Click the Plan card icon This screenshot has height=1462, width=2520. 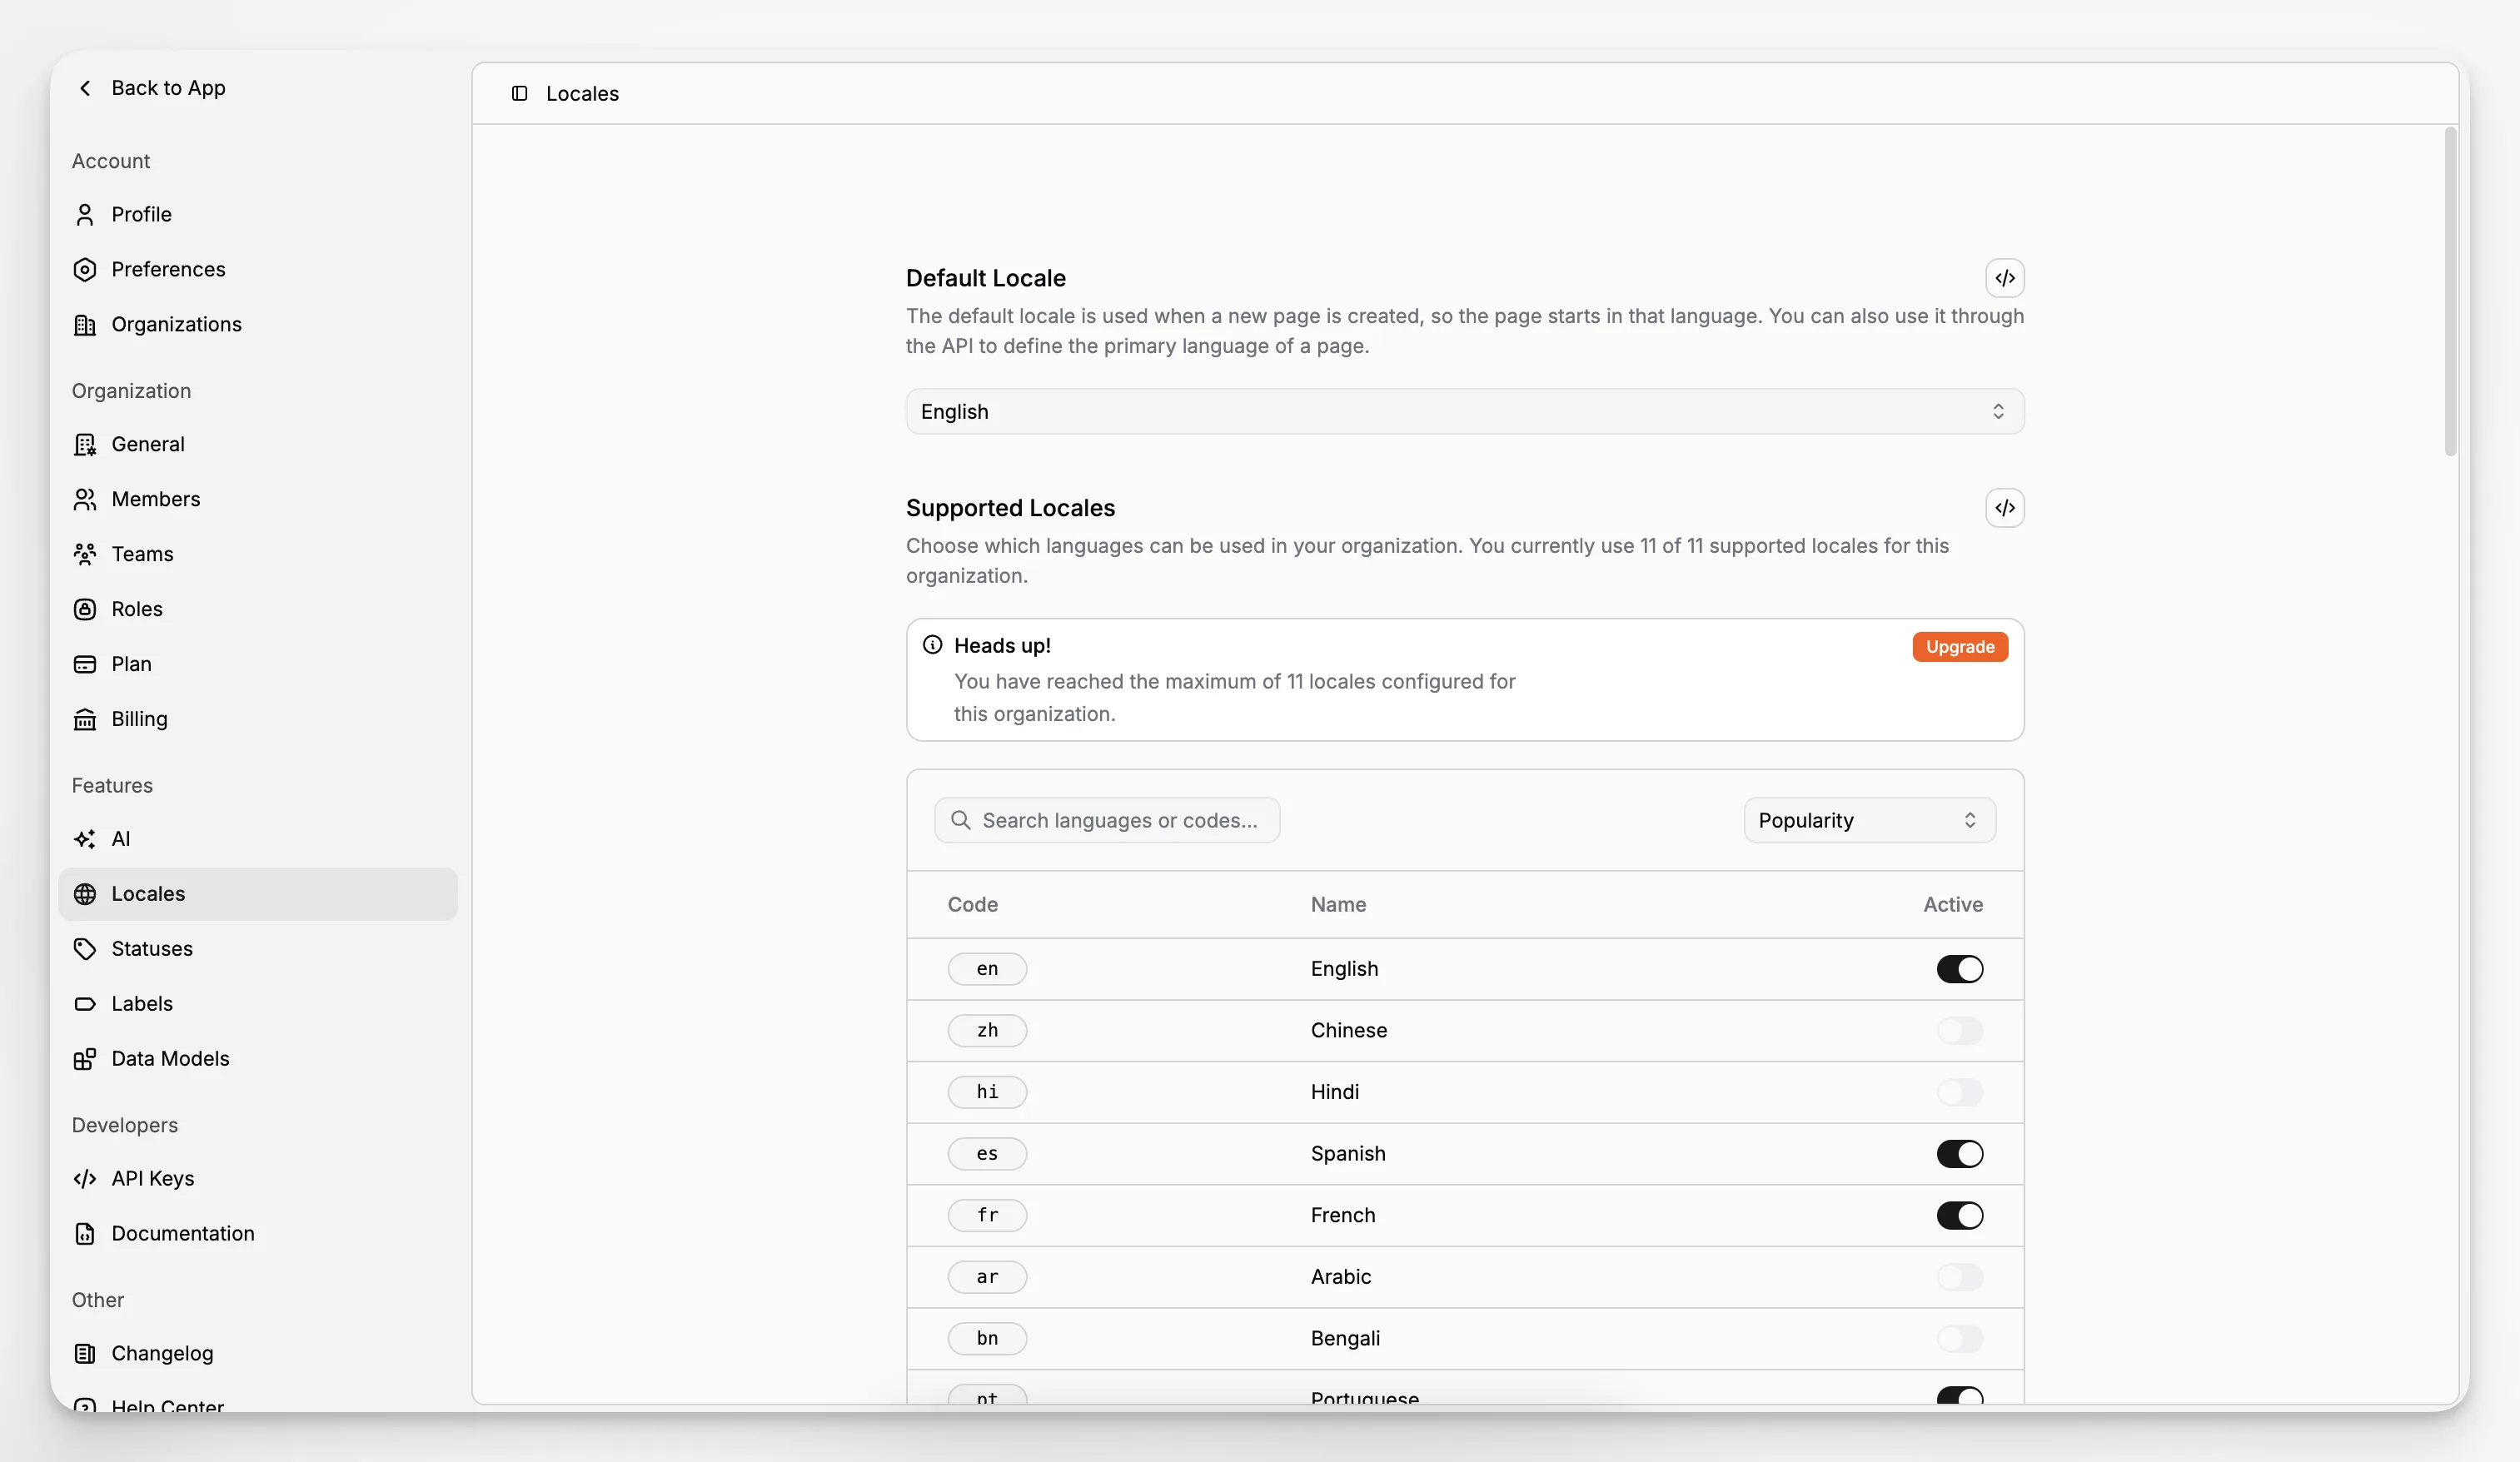[85, 665]
